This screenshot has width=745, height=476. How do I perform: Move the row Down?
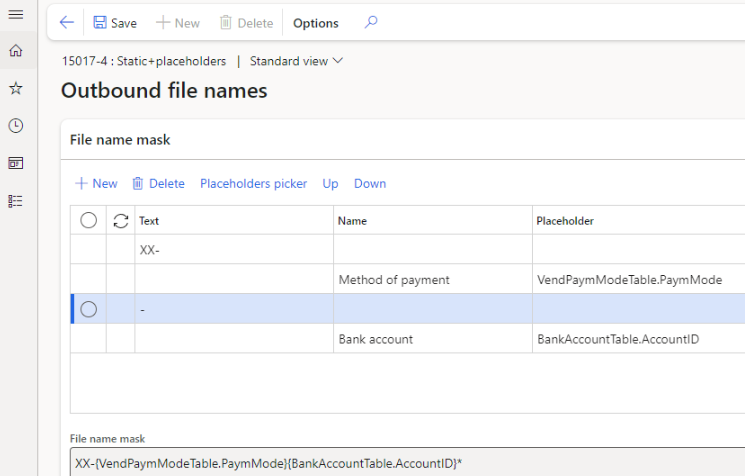coord(369,183)
